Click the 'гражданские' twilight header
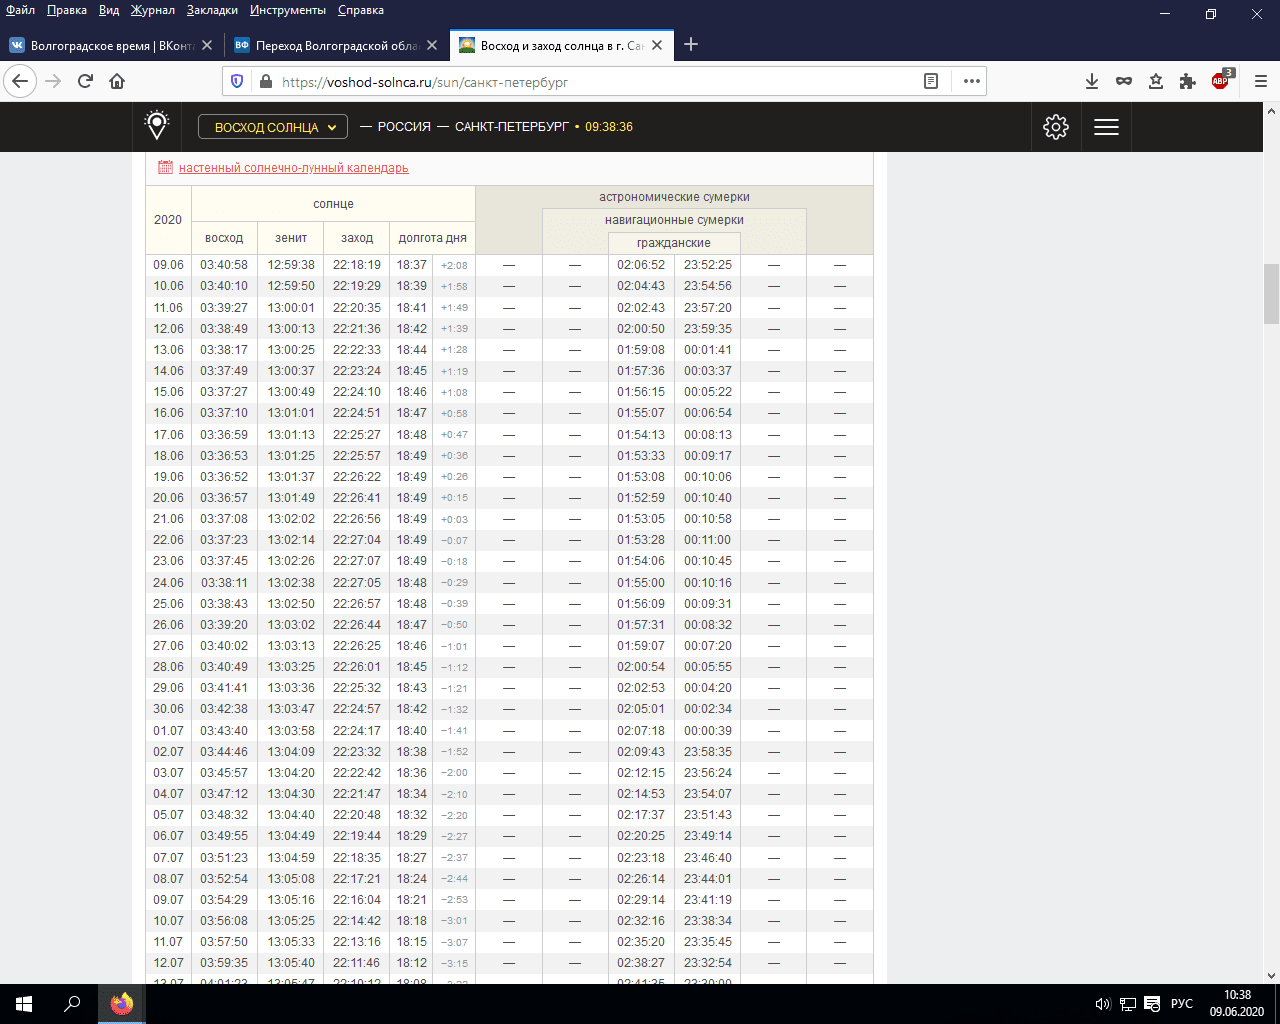 674,243
